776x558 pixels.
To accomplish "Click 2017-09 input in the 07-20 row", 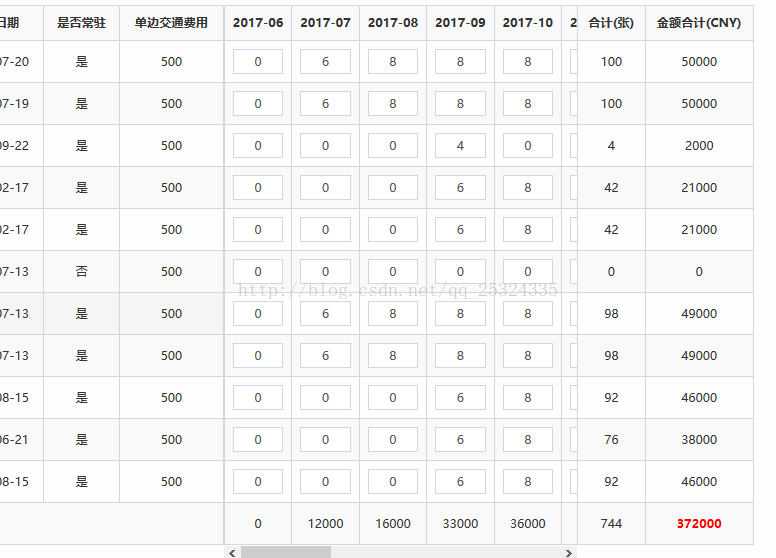I will point(460,62).
